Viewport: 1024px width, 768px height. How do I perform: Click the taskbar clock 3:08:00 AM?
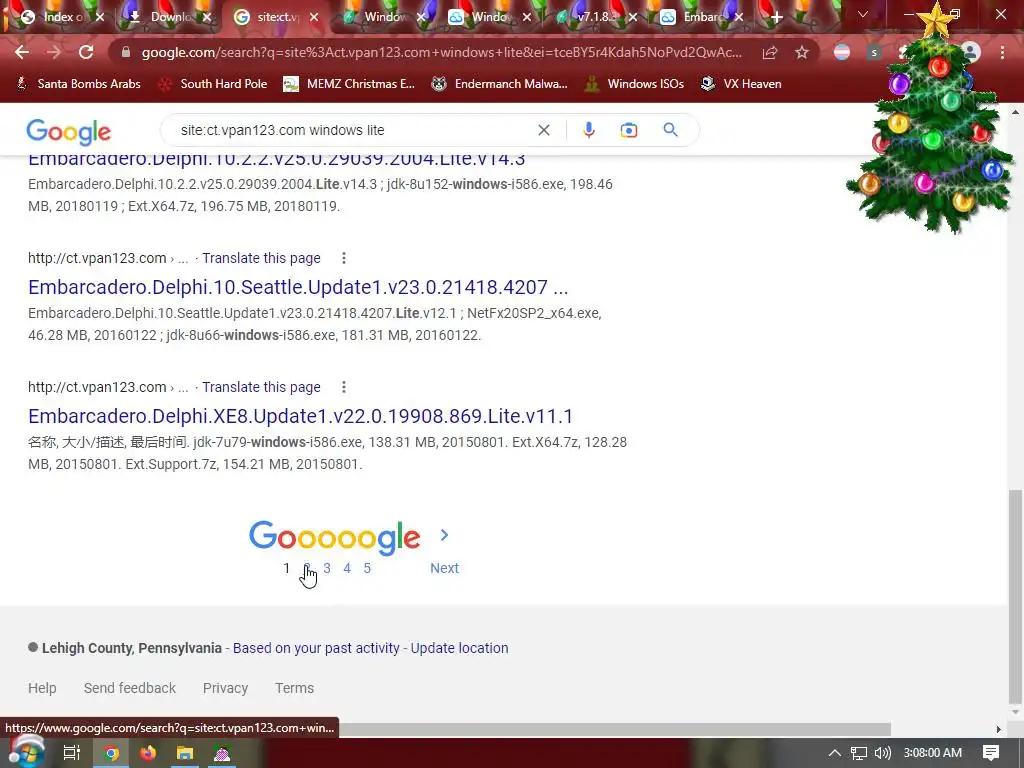tap(933, 753)
